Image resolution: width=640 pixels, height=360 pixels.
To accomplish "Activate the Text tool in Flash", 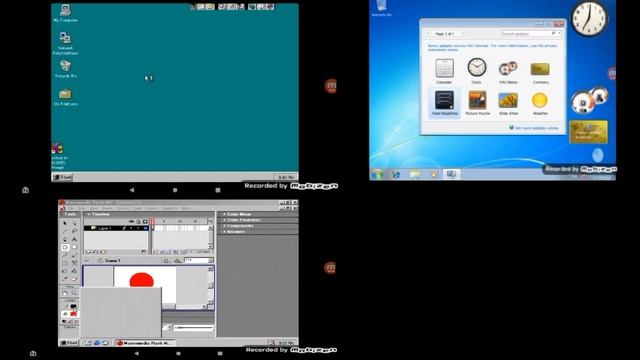I will coord(74,239).
